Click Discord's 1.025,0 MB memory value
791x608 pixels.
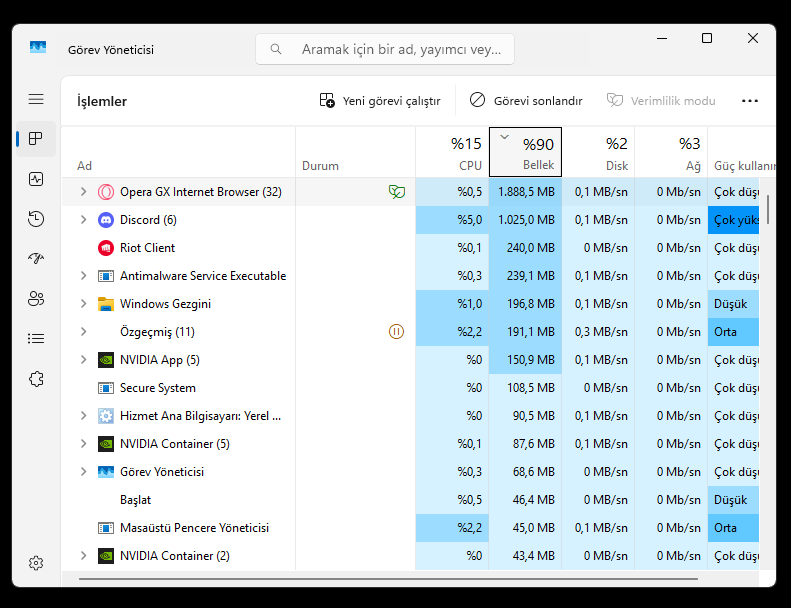[x=526, y=220]
